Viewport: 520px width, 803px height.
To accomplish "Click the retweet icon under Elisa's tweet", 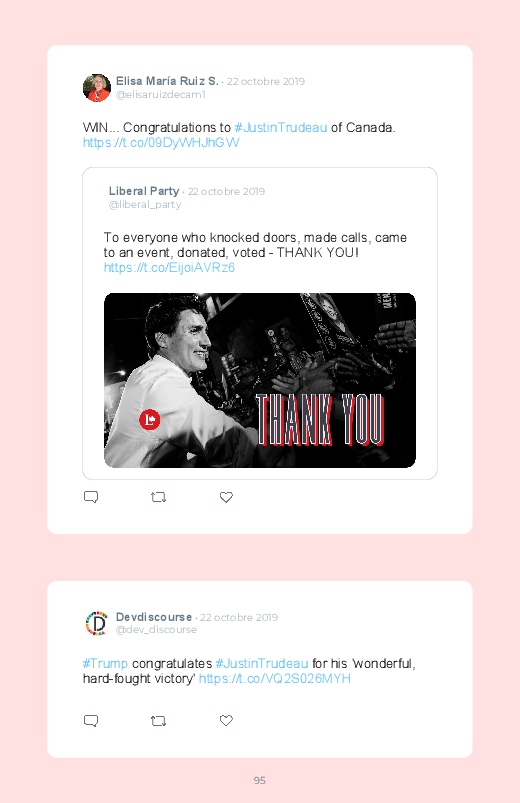I will [158, 497].
